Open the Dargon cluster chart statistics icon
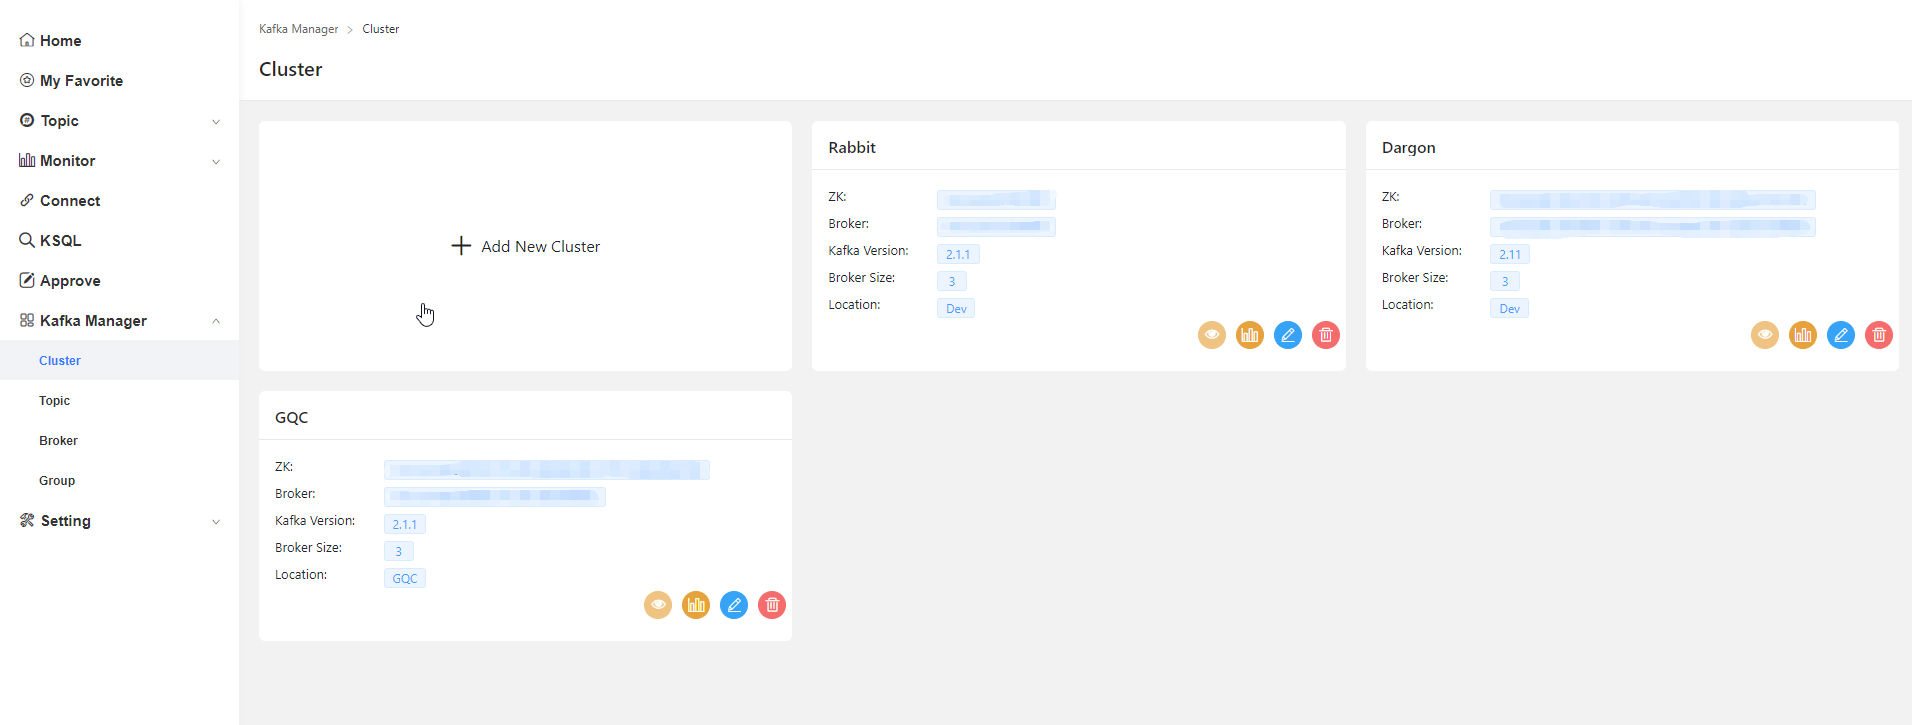 [x=1803, y=335]
